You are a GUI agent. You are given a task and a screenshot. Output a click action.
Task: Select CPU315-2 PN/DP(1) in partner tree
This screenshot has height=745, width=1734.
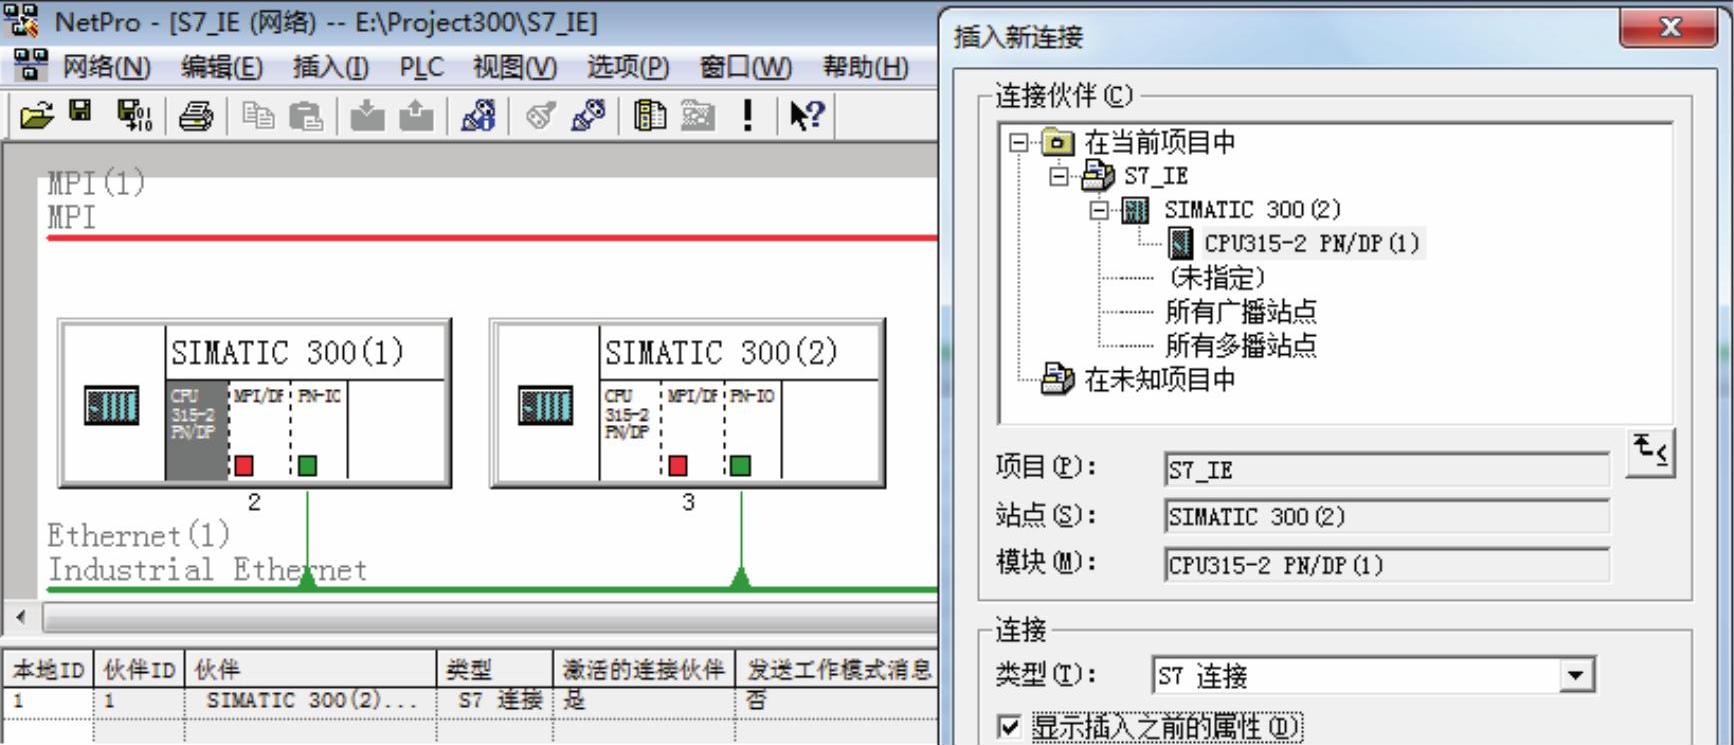pyautogui.click(x=1311, y=243)
